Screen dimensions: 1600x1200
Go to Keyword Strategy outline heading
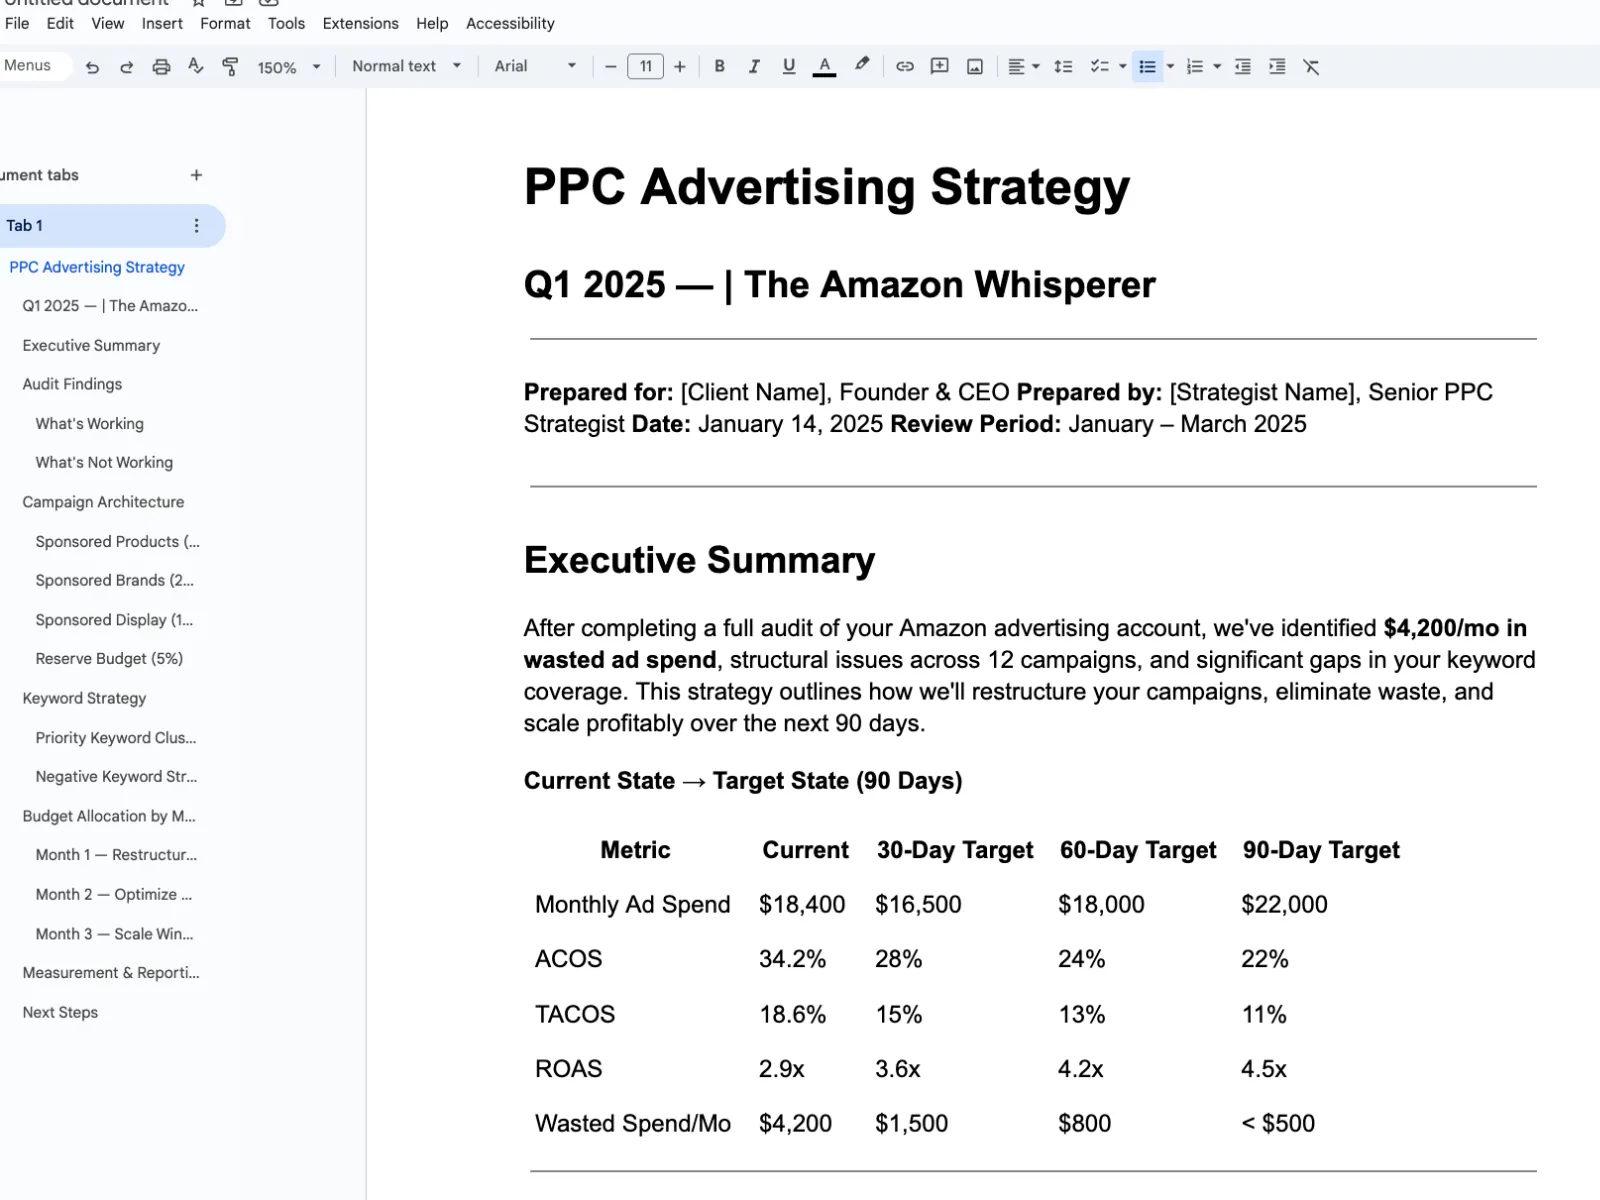(84, 698)
